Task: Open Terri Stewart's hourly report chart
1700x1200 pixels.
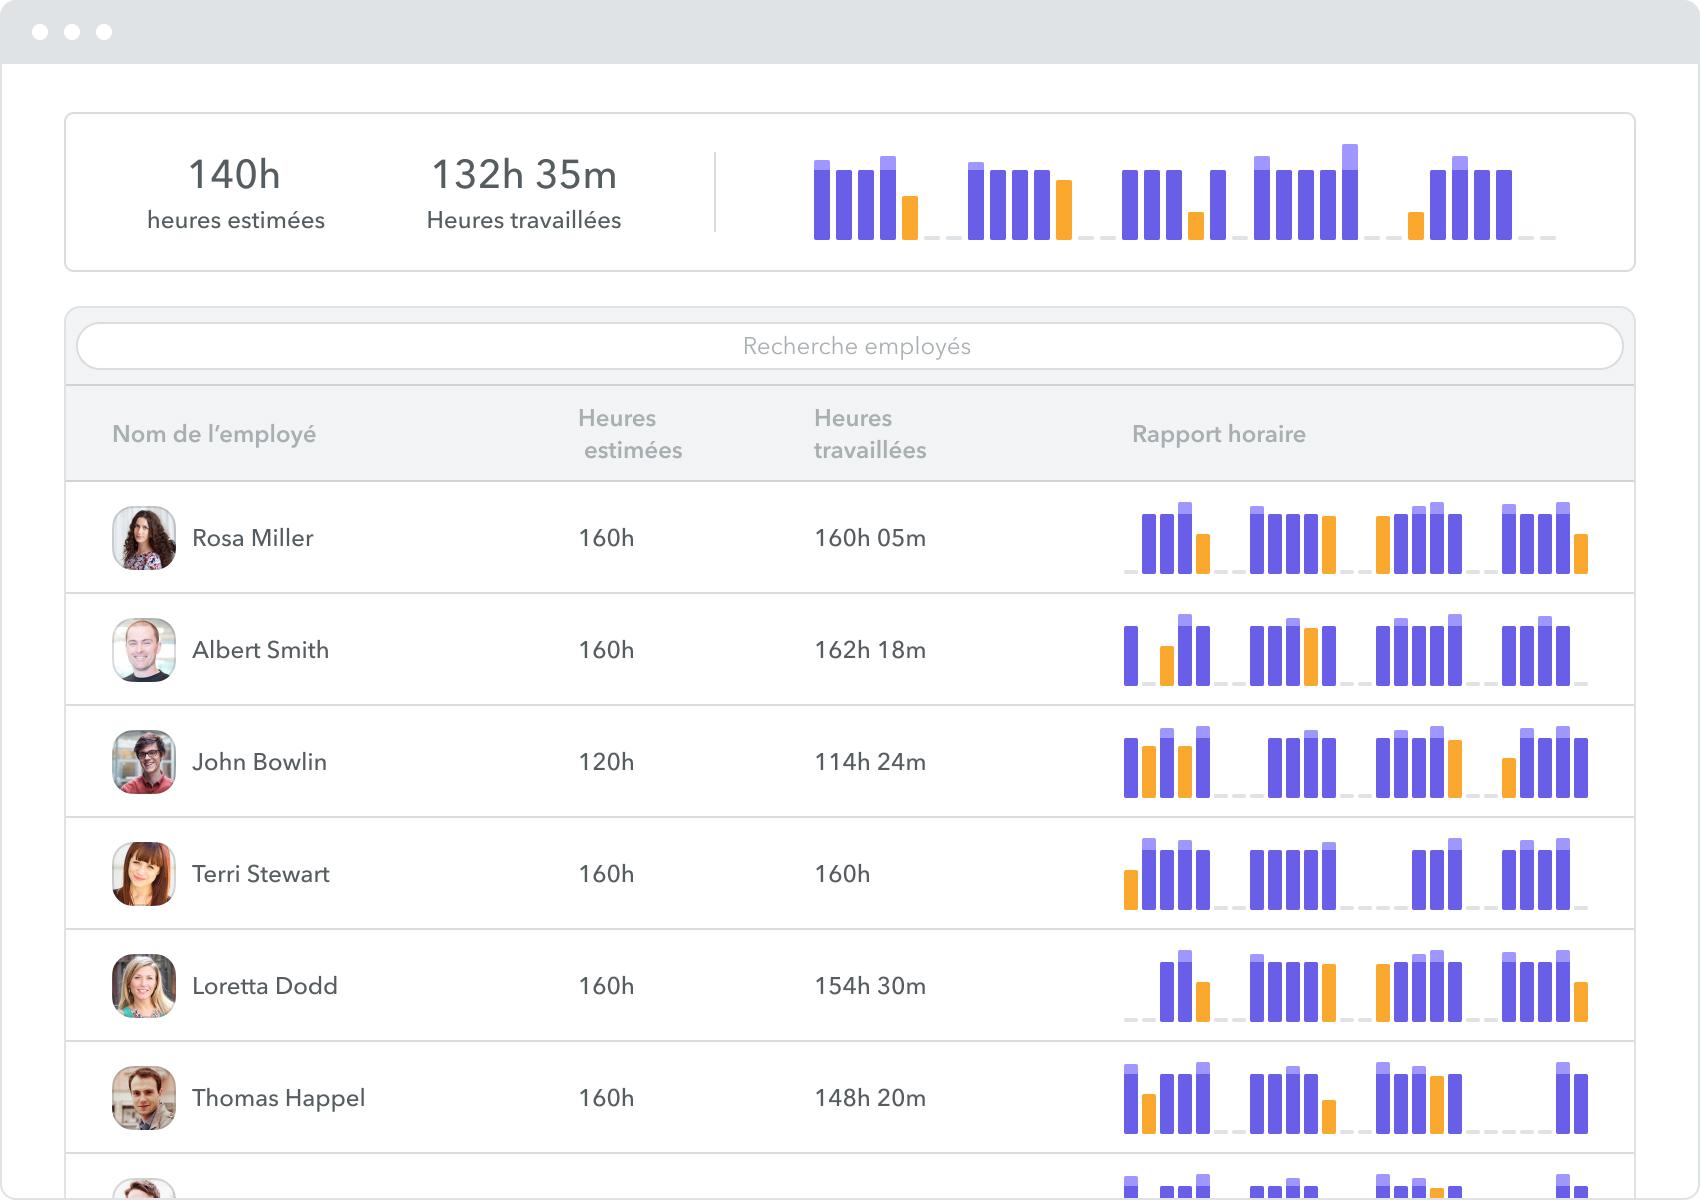Action: 1356,874
